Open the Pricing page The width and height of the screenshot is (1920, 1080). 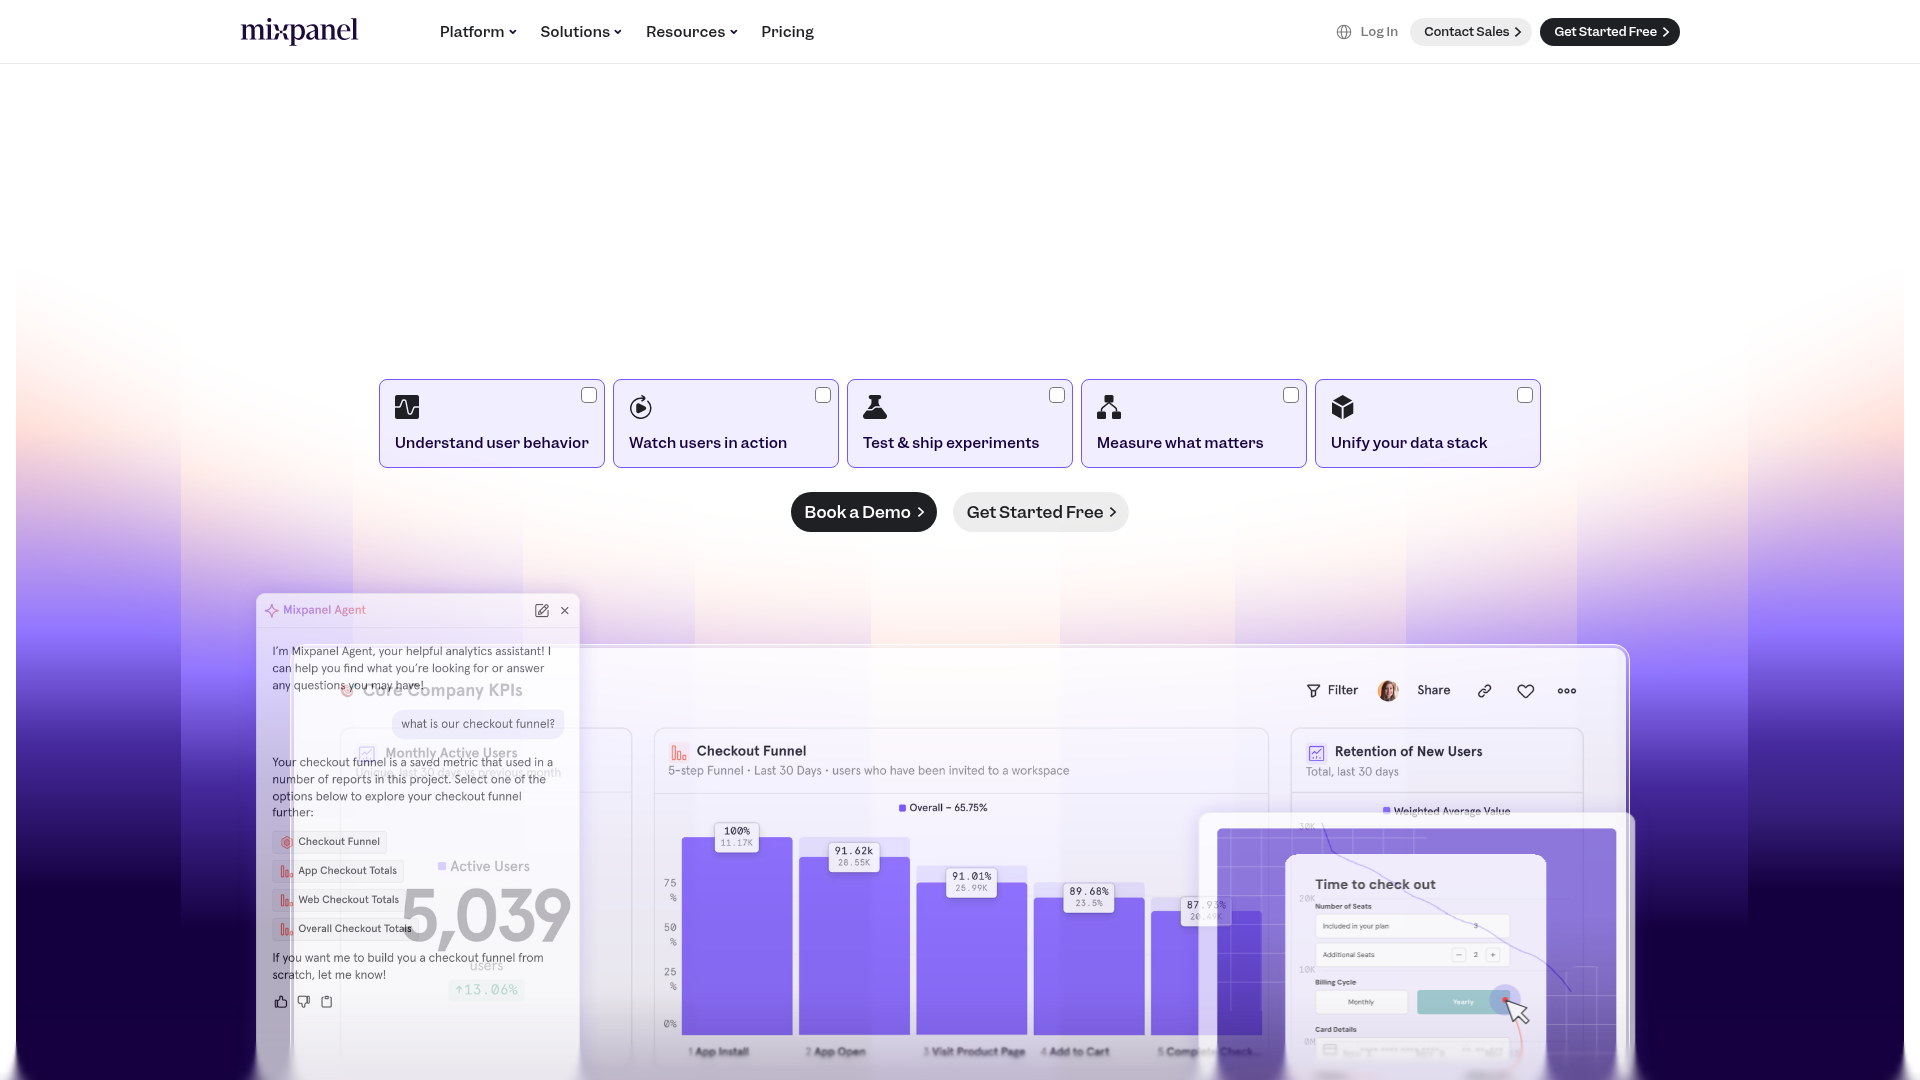click(787, 32)
